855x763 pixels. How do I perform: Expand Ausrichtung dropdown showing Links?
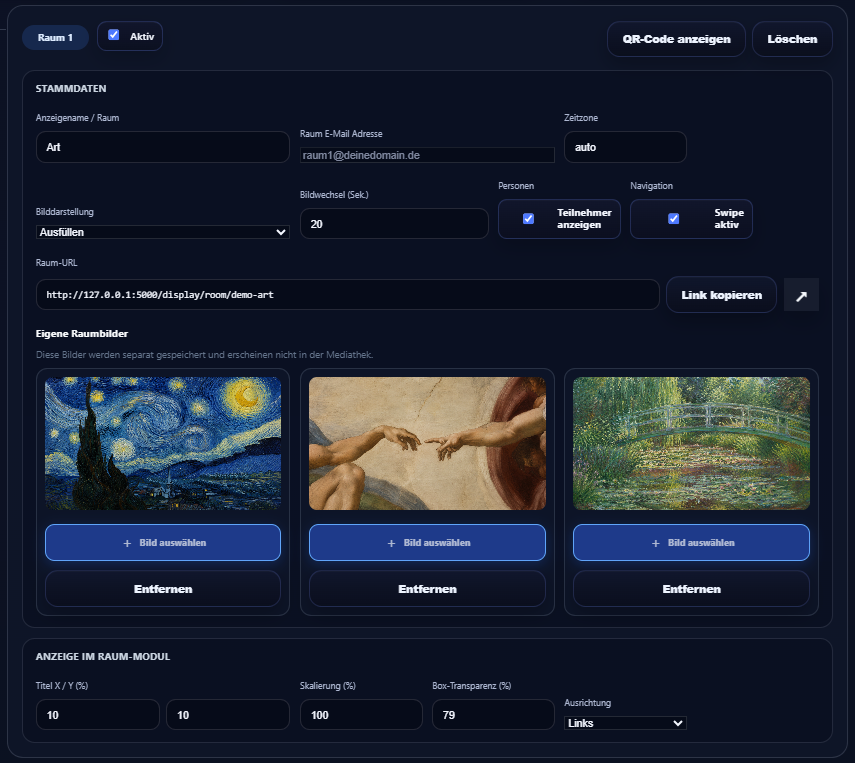(625, 723)
